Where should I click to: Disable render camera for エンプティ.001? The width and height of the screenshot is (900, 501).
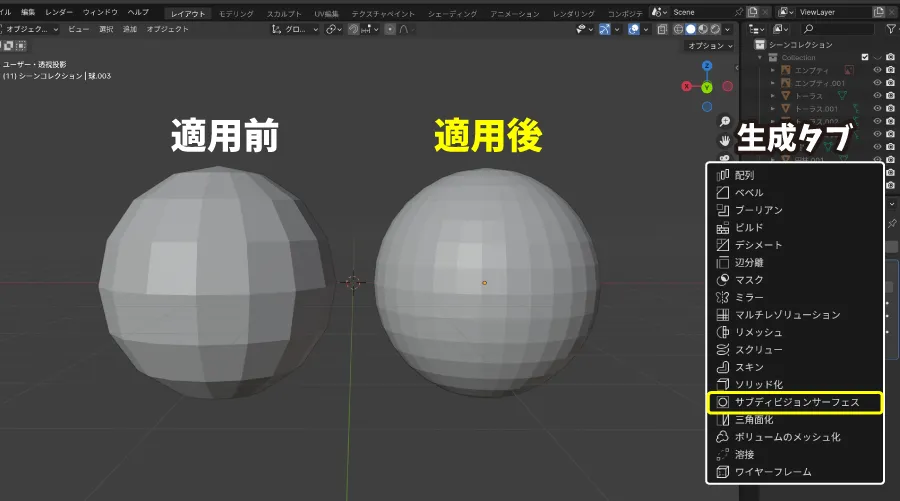point(890,83)
